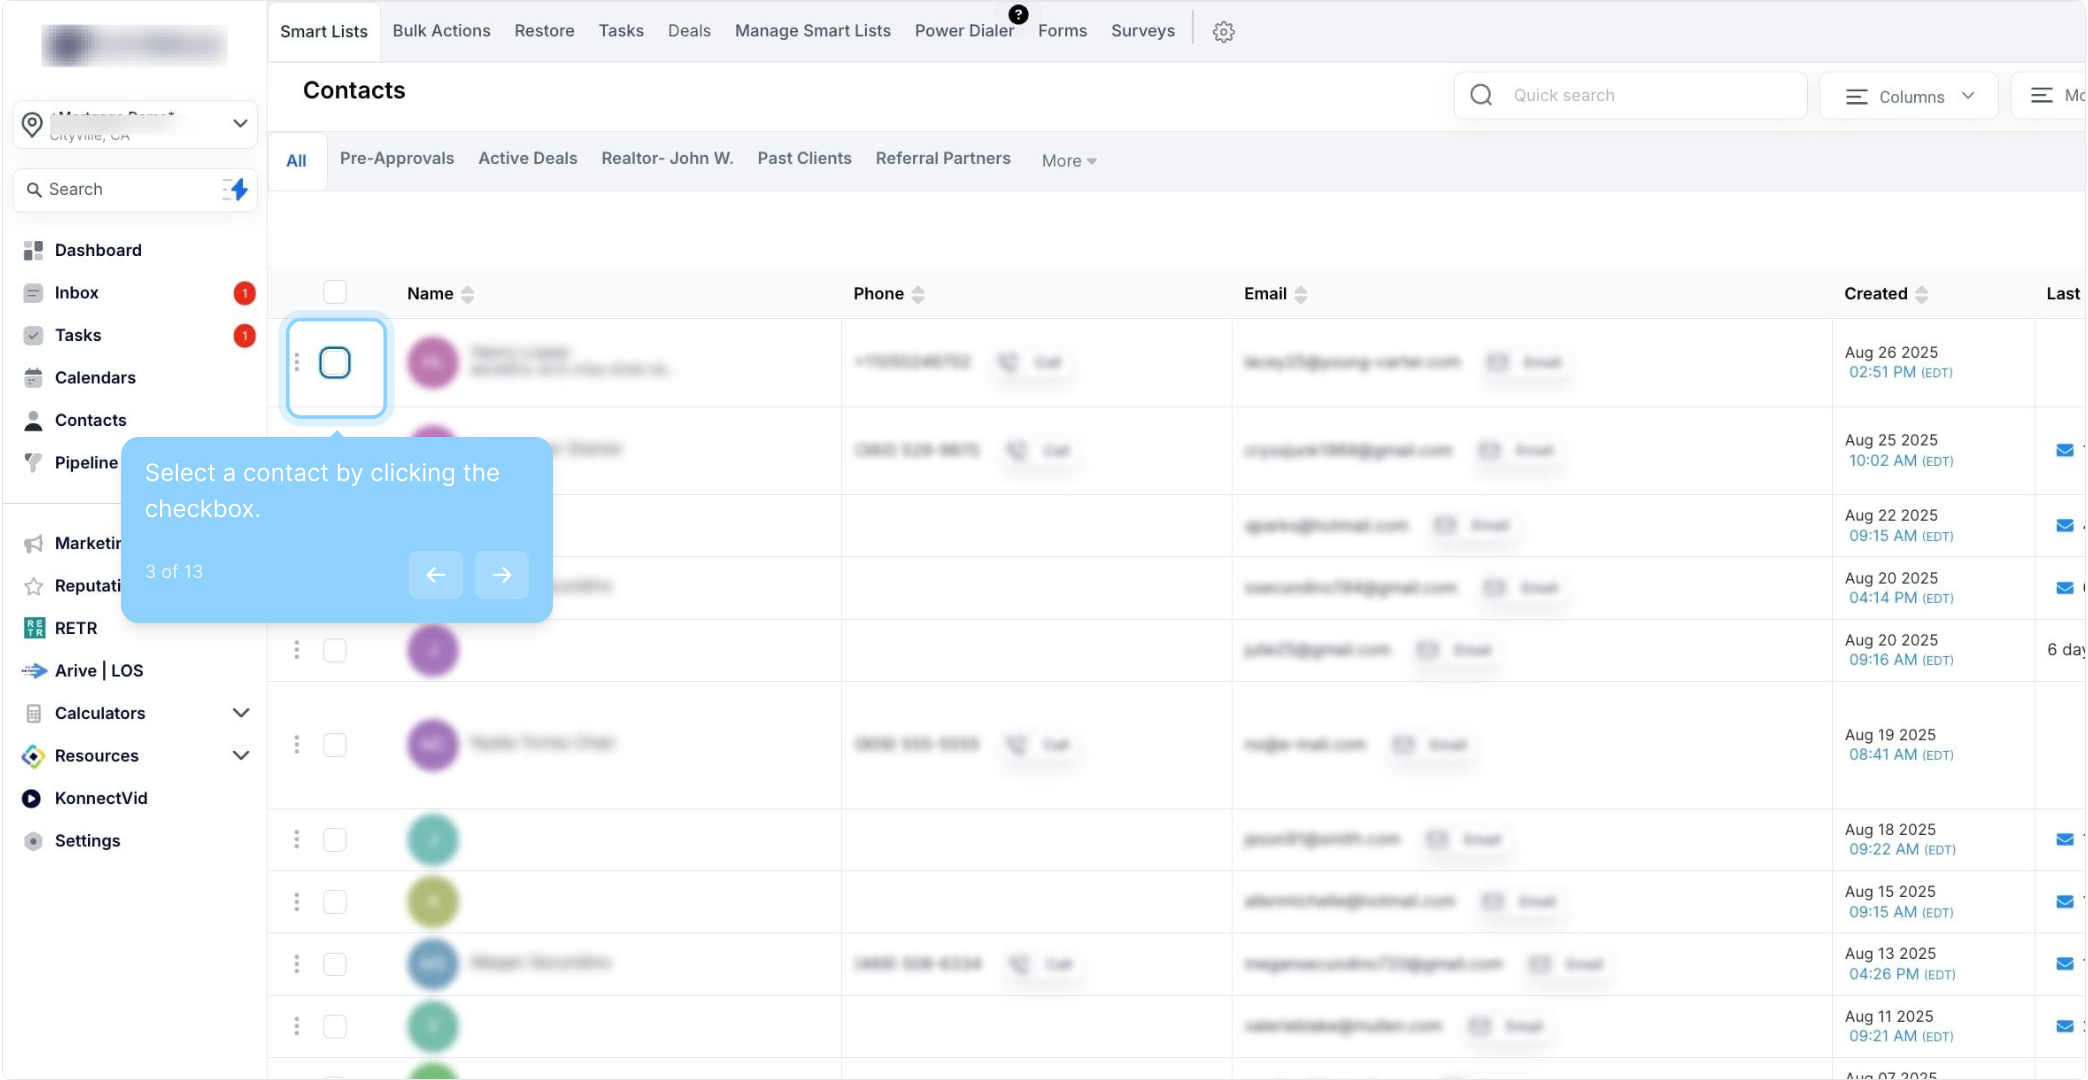The width and height of the screenshot is (2088, 1080).
Task: Click the help question mark near Power Dialer
Action: 1018,14
